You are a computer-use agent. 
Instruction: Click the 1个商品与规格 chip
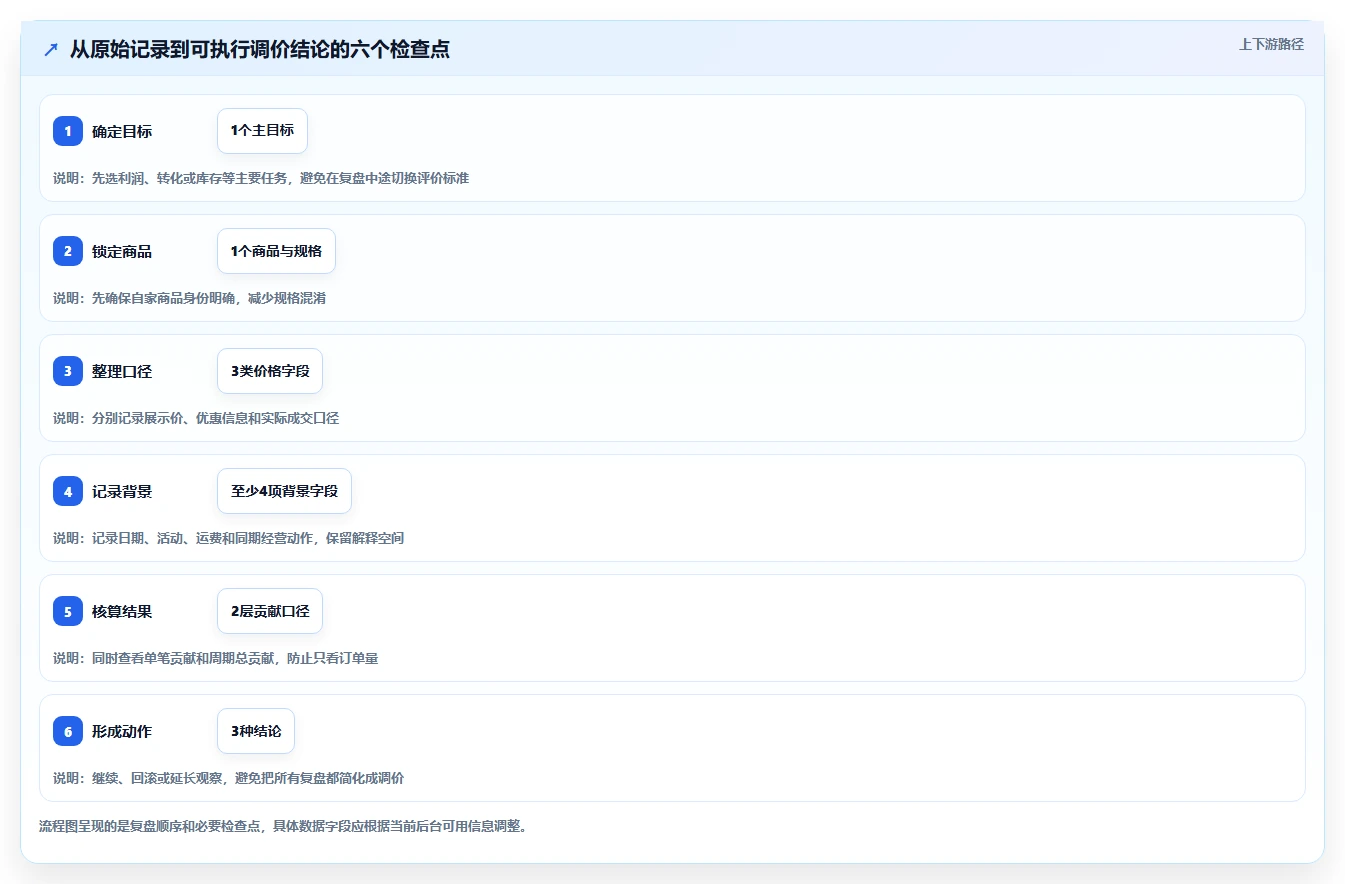(x=276, y=251)
